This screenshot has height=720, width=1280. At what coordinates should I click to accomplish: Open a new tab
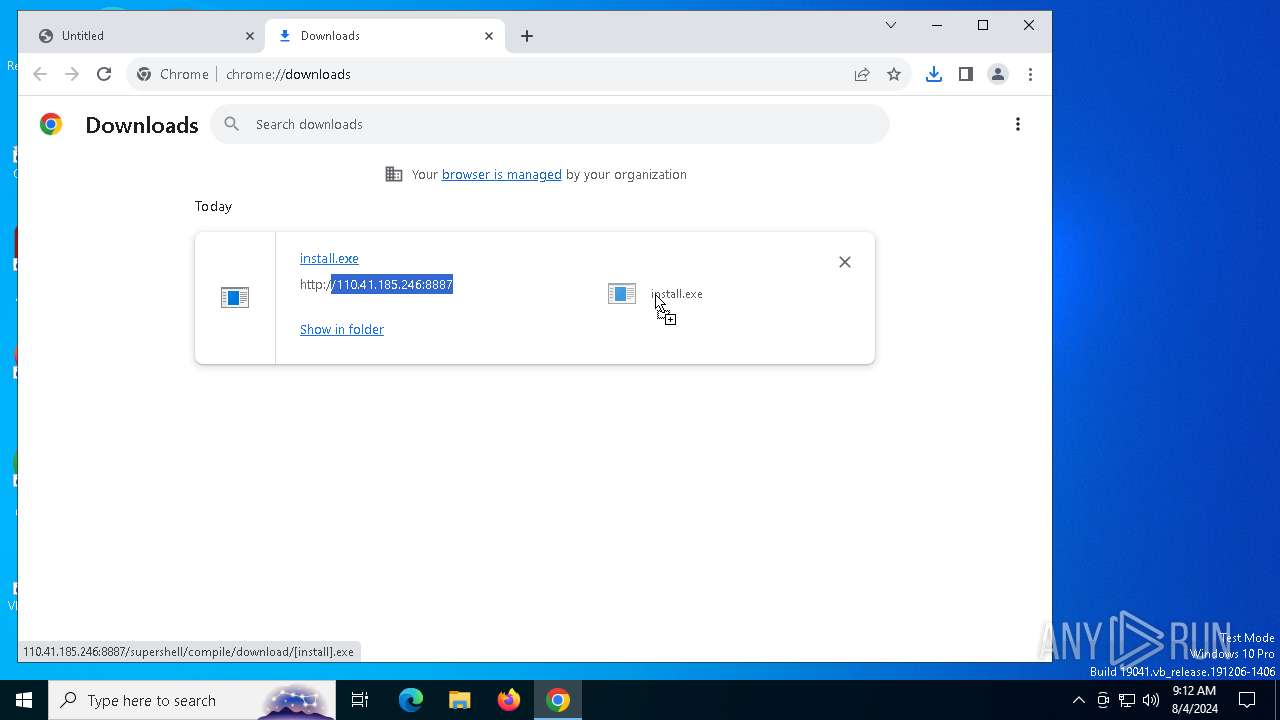(x=527, y=36)
